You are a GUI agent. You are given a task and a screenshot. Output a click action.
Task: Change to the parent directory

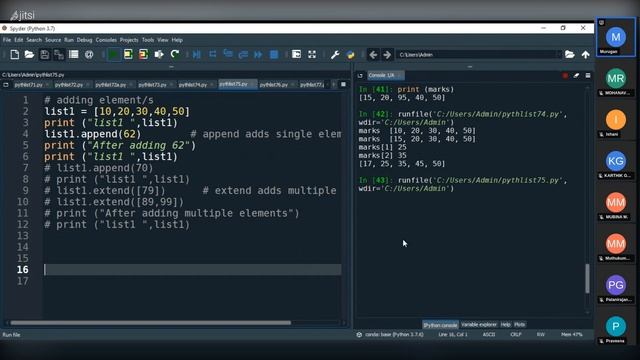(x=585, y=54)
